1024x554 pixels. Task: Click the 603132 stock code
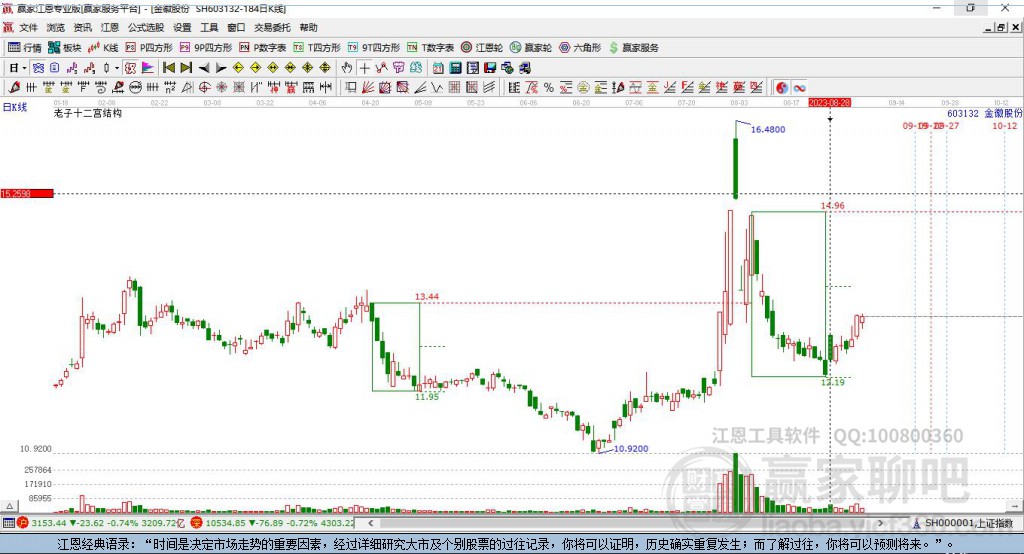963,114
